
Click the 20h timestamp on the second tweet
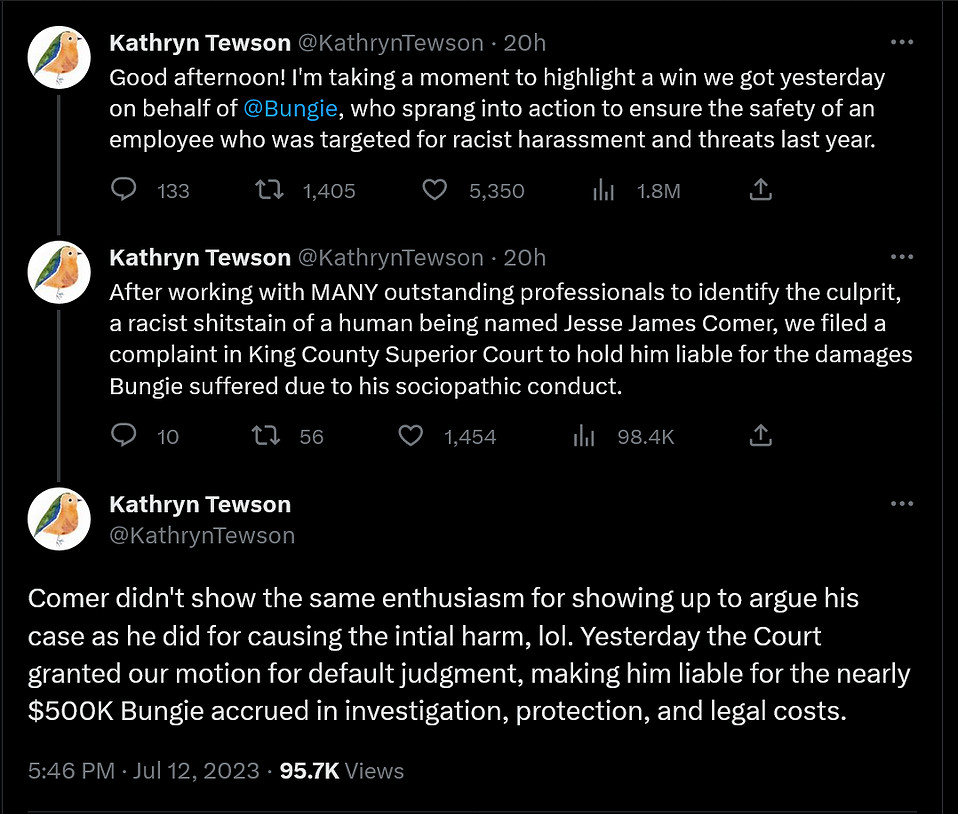click(525, 258)
